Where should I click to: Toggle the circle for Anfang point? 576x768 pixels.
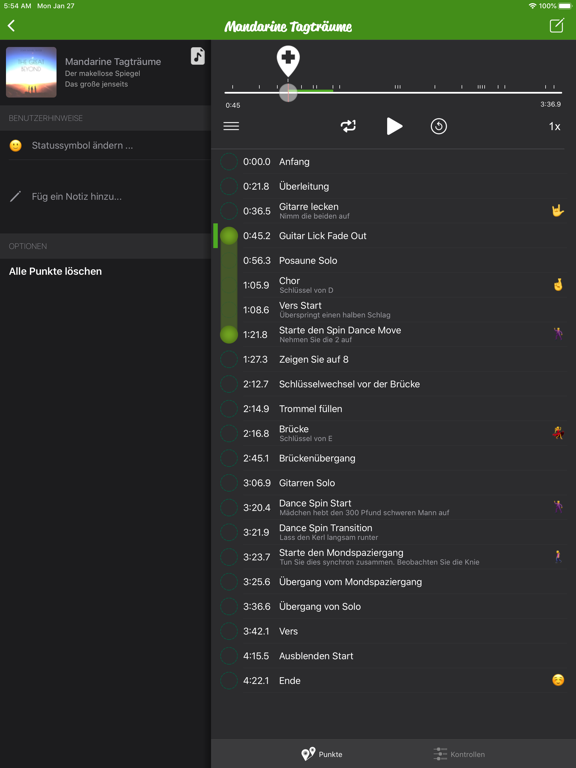click(x=229, y=162)
